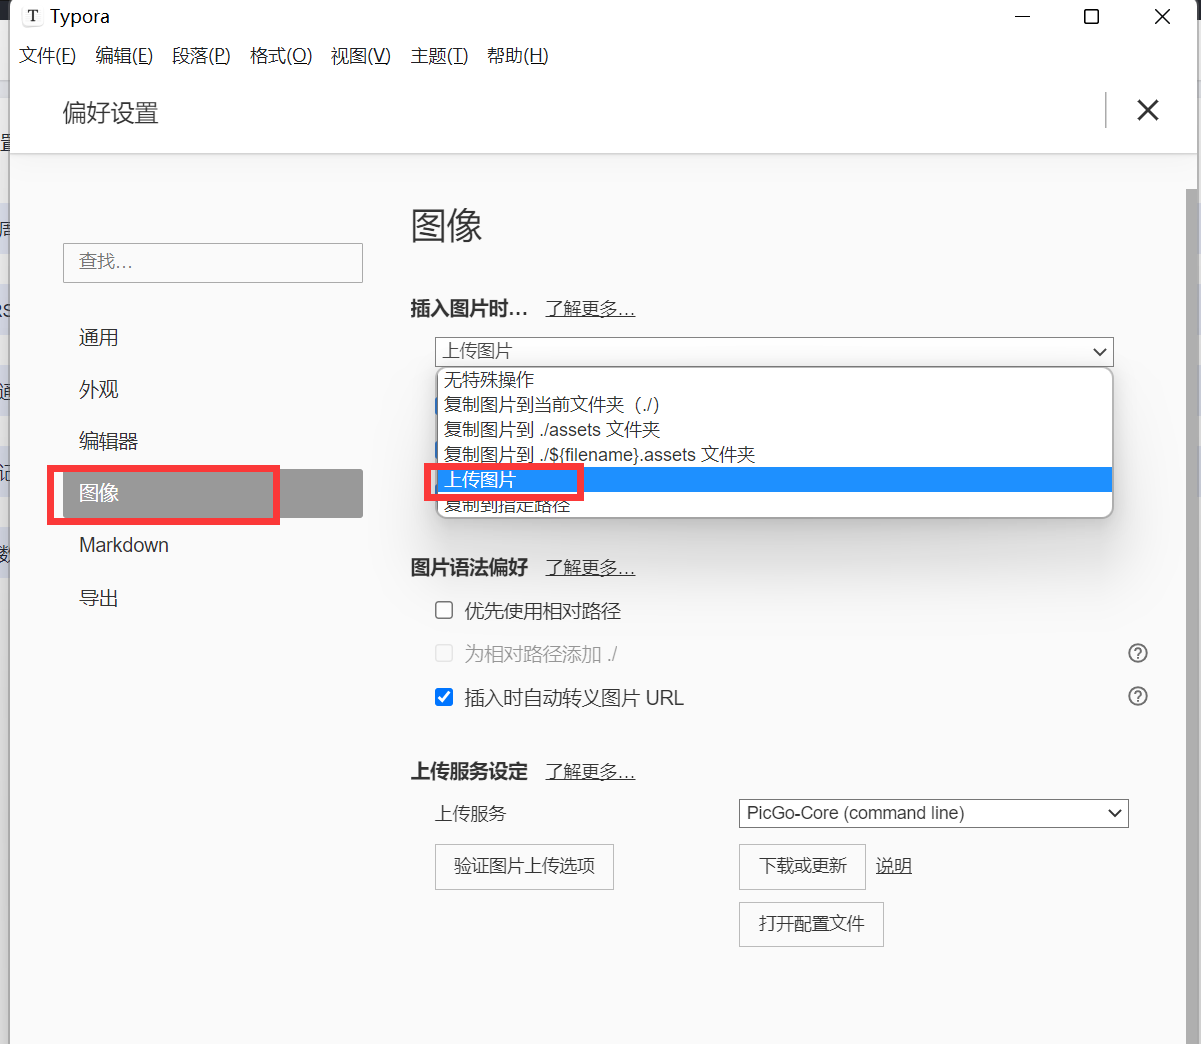The image size is (1201, 1044).
Task: Collapse the 上传图片 insert-image dropdown
Action: click(x=774, y=351)
